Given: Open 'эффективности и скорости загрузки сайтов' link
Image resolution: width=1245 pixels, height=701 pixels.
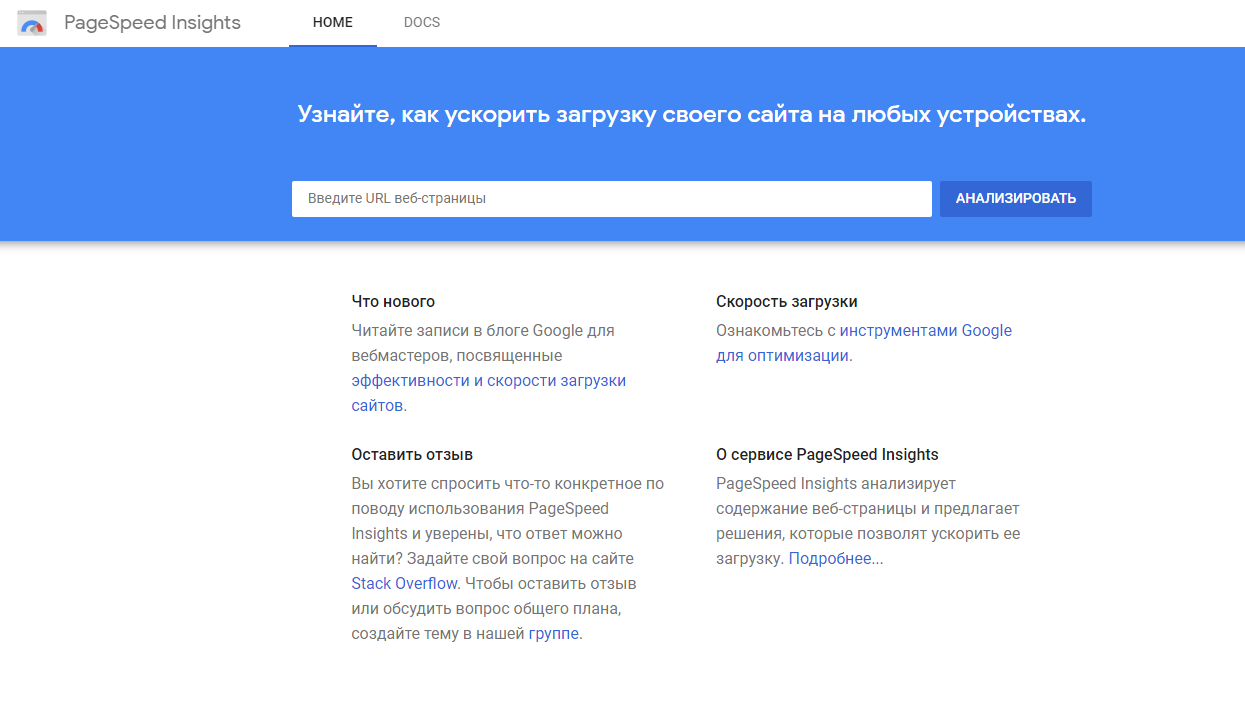Looking at the screenshot, I should [488, 393].
